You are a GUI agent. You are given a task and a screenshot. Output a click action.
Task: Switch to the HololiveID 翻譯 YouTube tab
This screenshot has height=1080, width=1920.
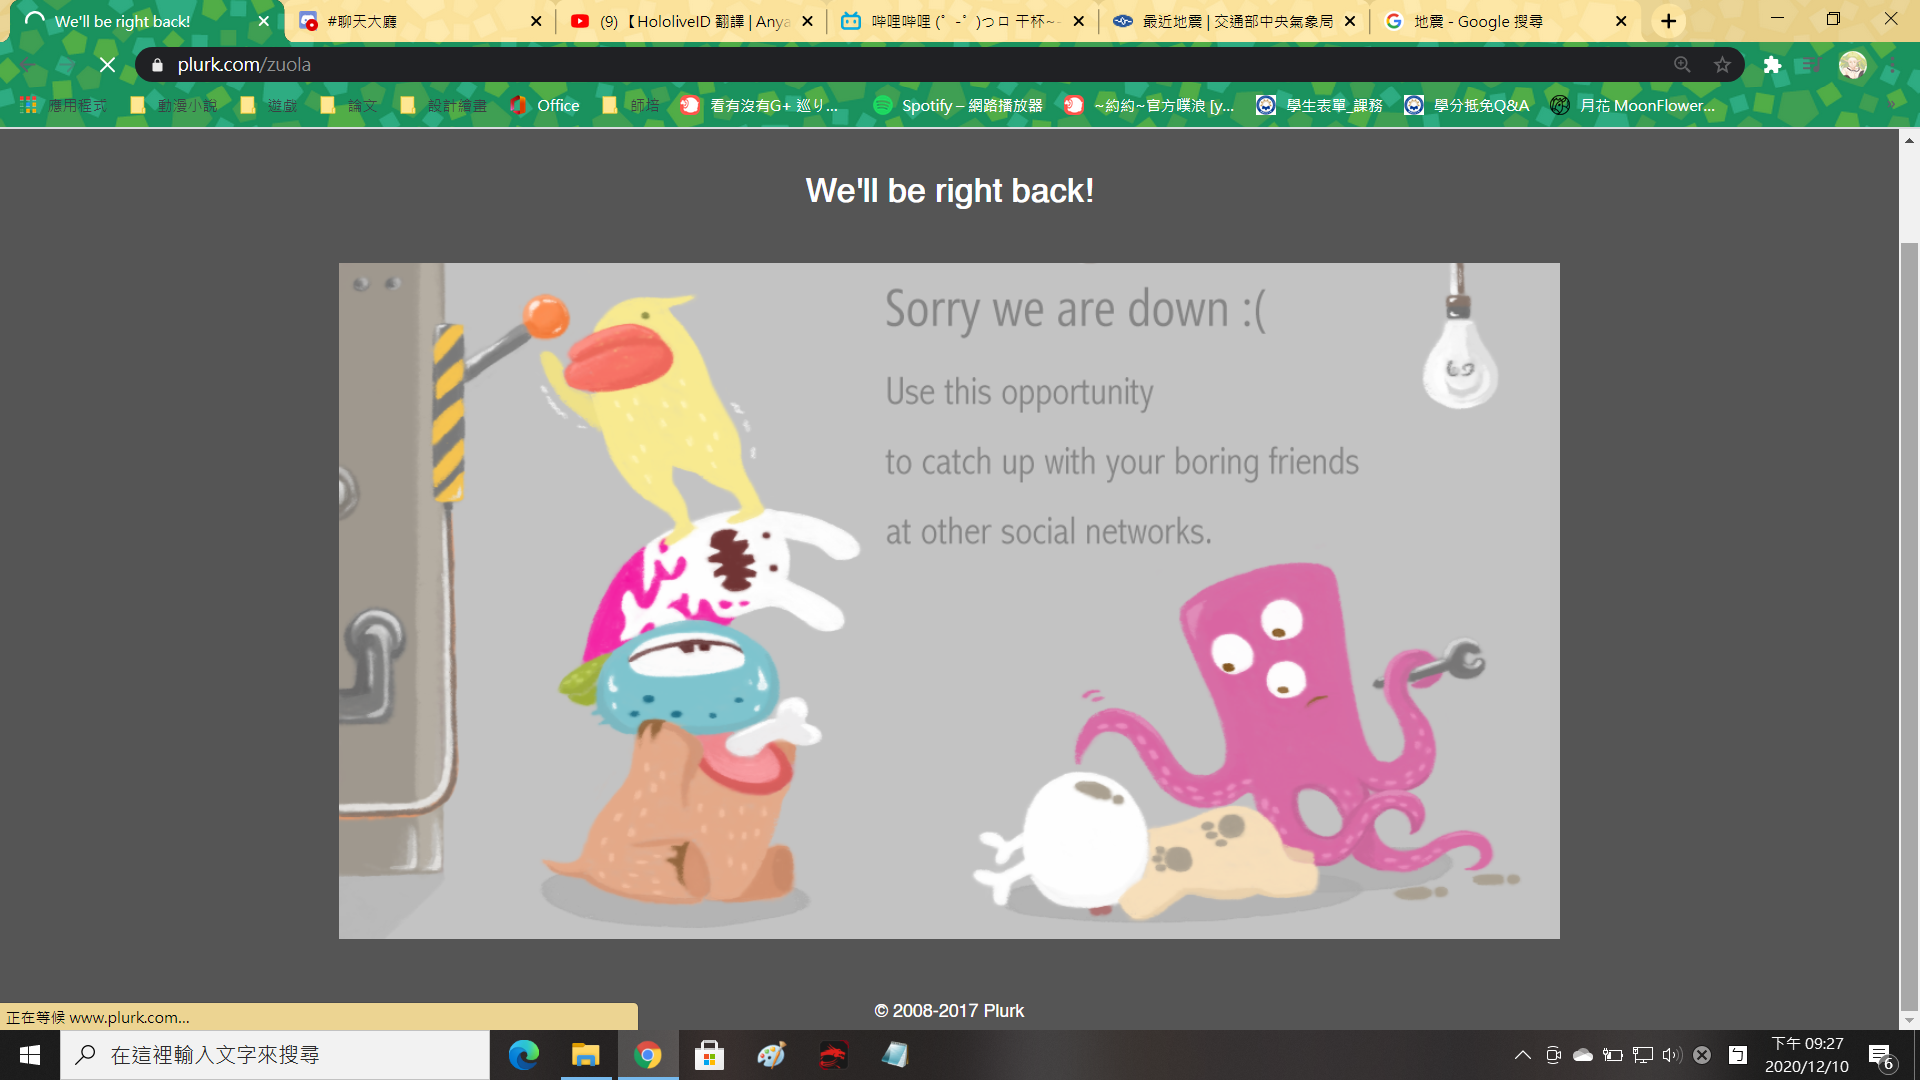coord(692,21)
